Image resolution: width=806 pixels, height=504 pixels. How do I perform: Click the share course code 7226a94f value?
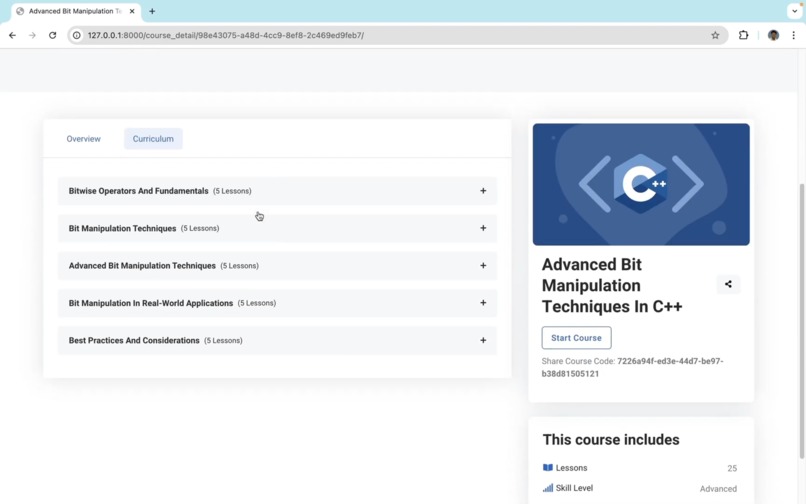(x=632, y=367)
